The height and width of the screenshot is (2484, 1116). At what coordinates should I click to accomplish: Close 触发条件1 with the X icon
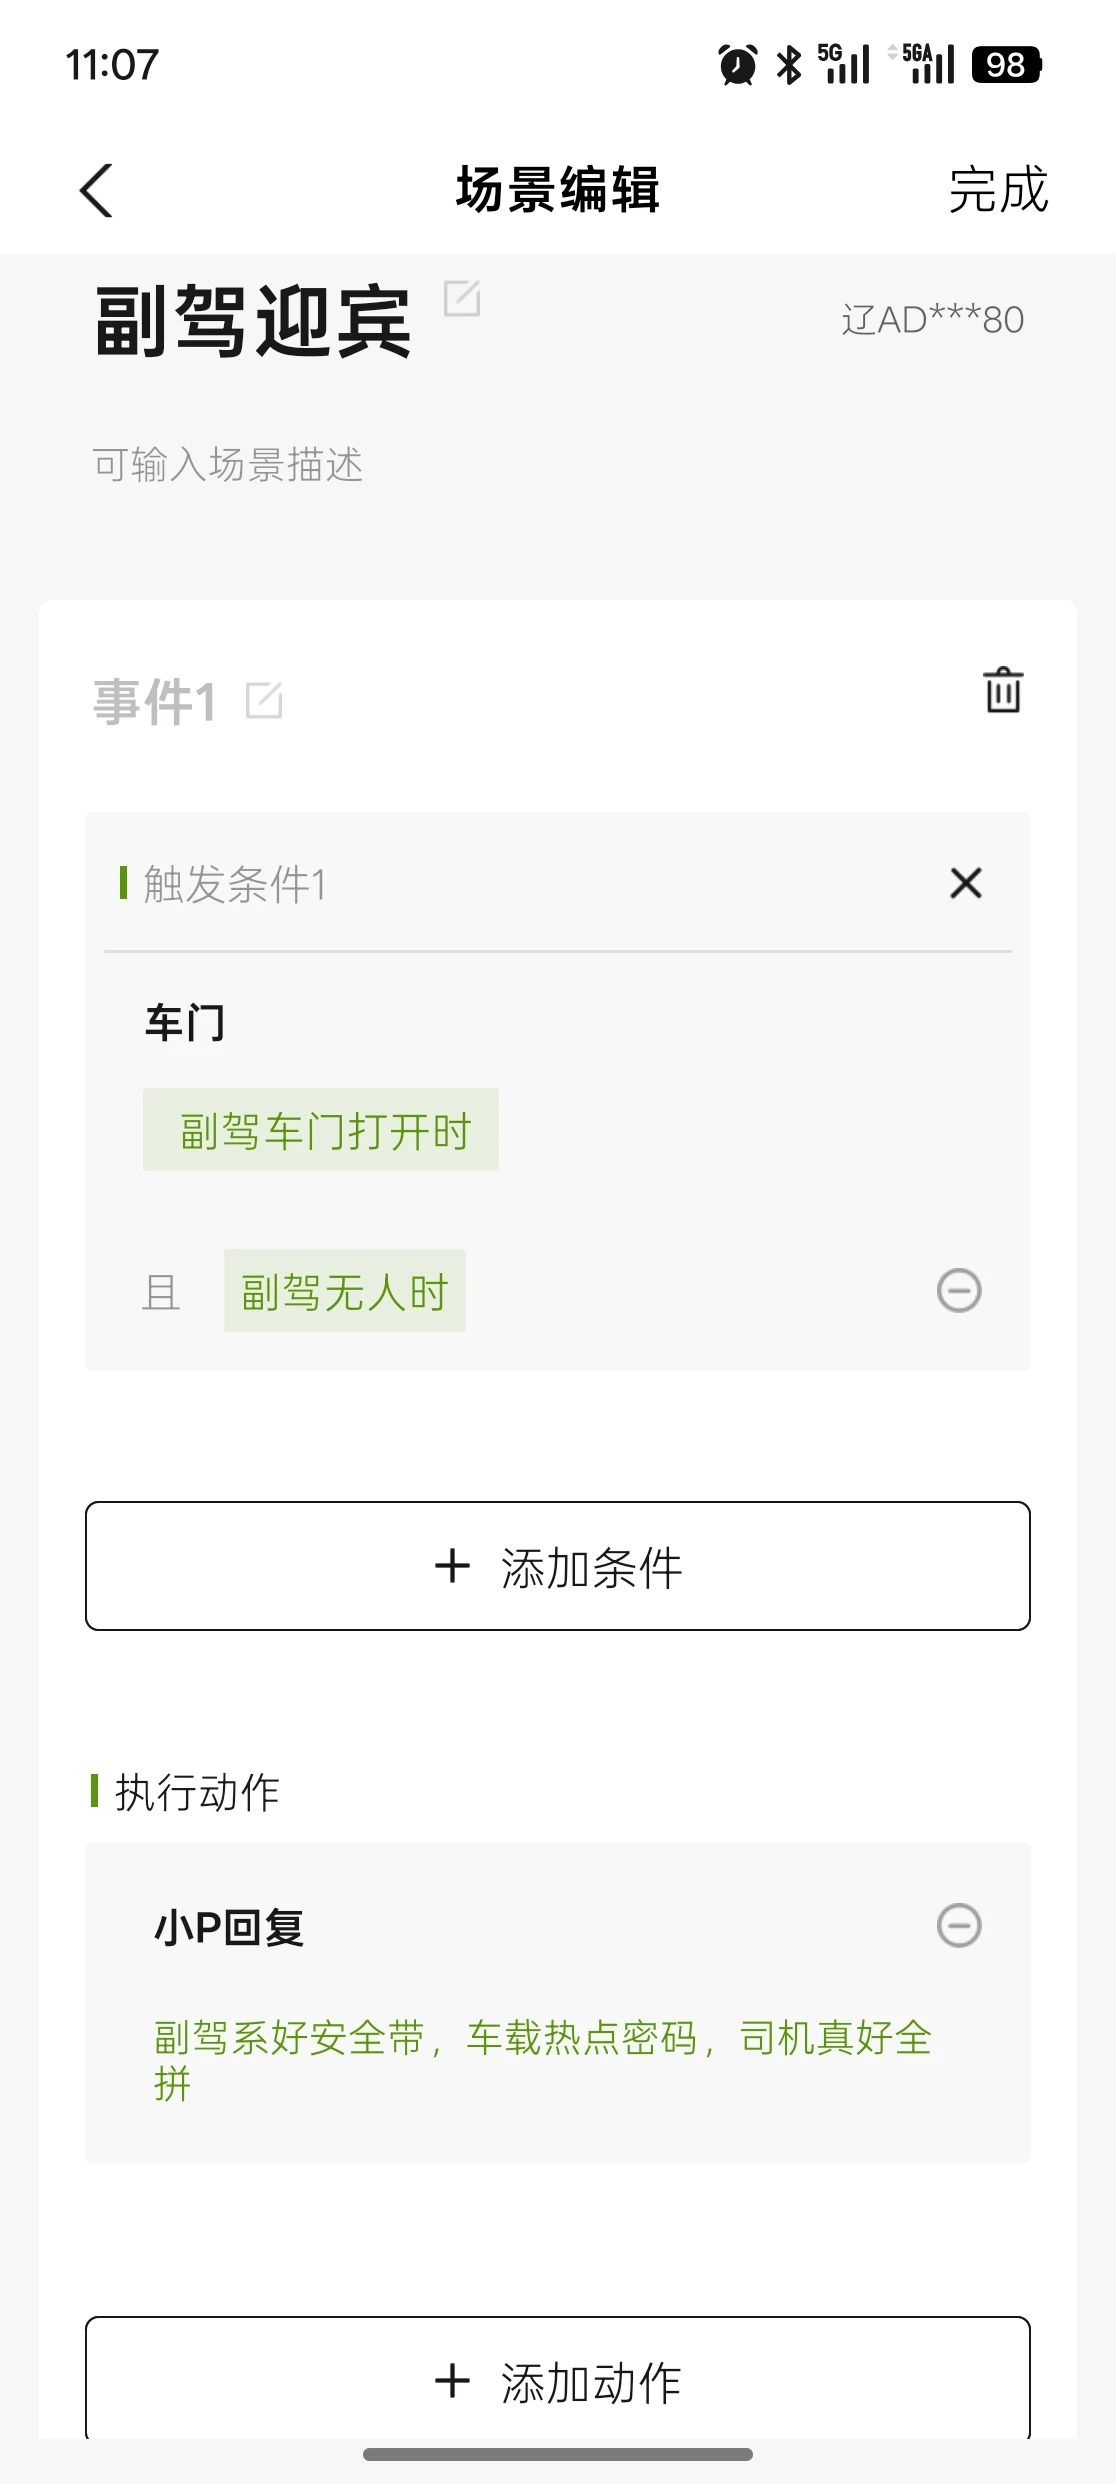click(x=966, y=883)
